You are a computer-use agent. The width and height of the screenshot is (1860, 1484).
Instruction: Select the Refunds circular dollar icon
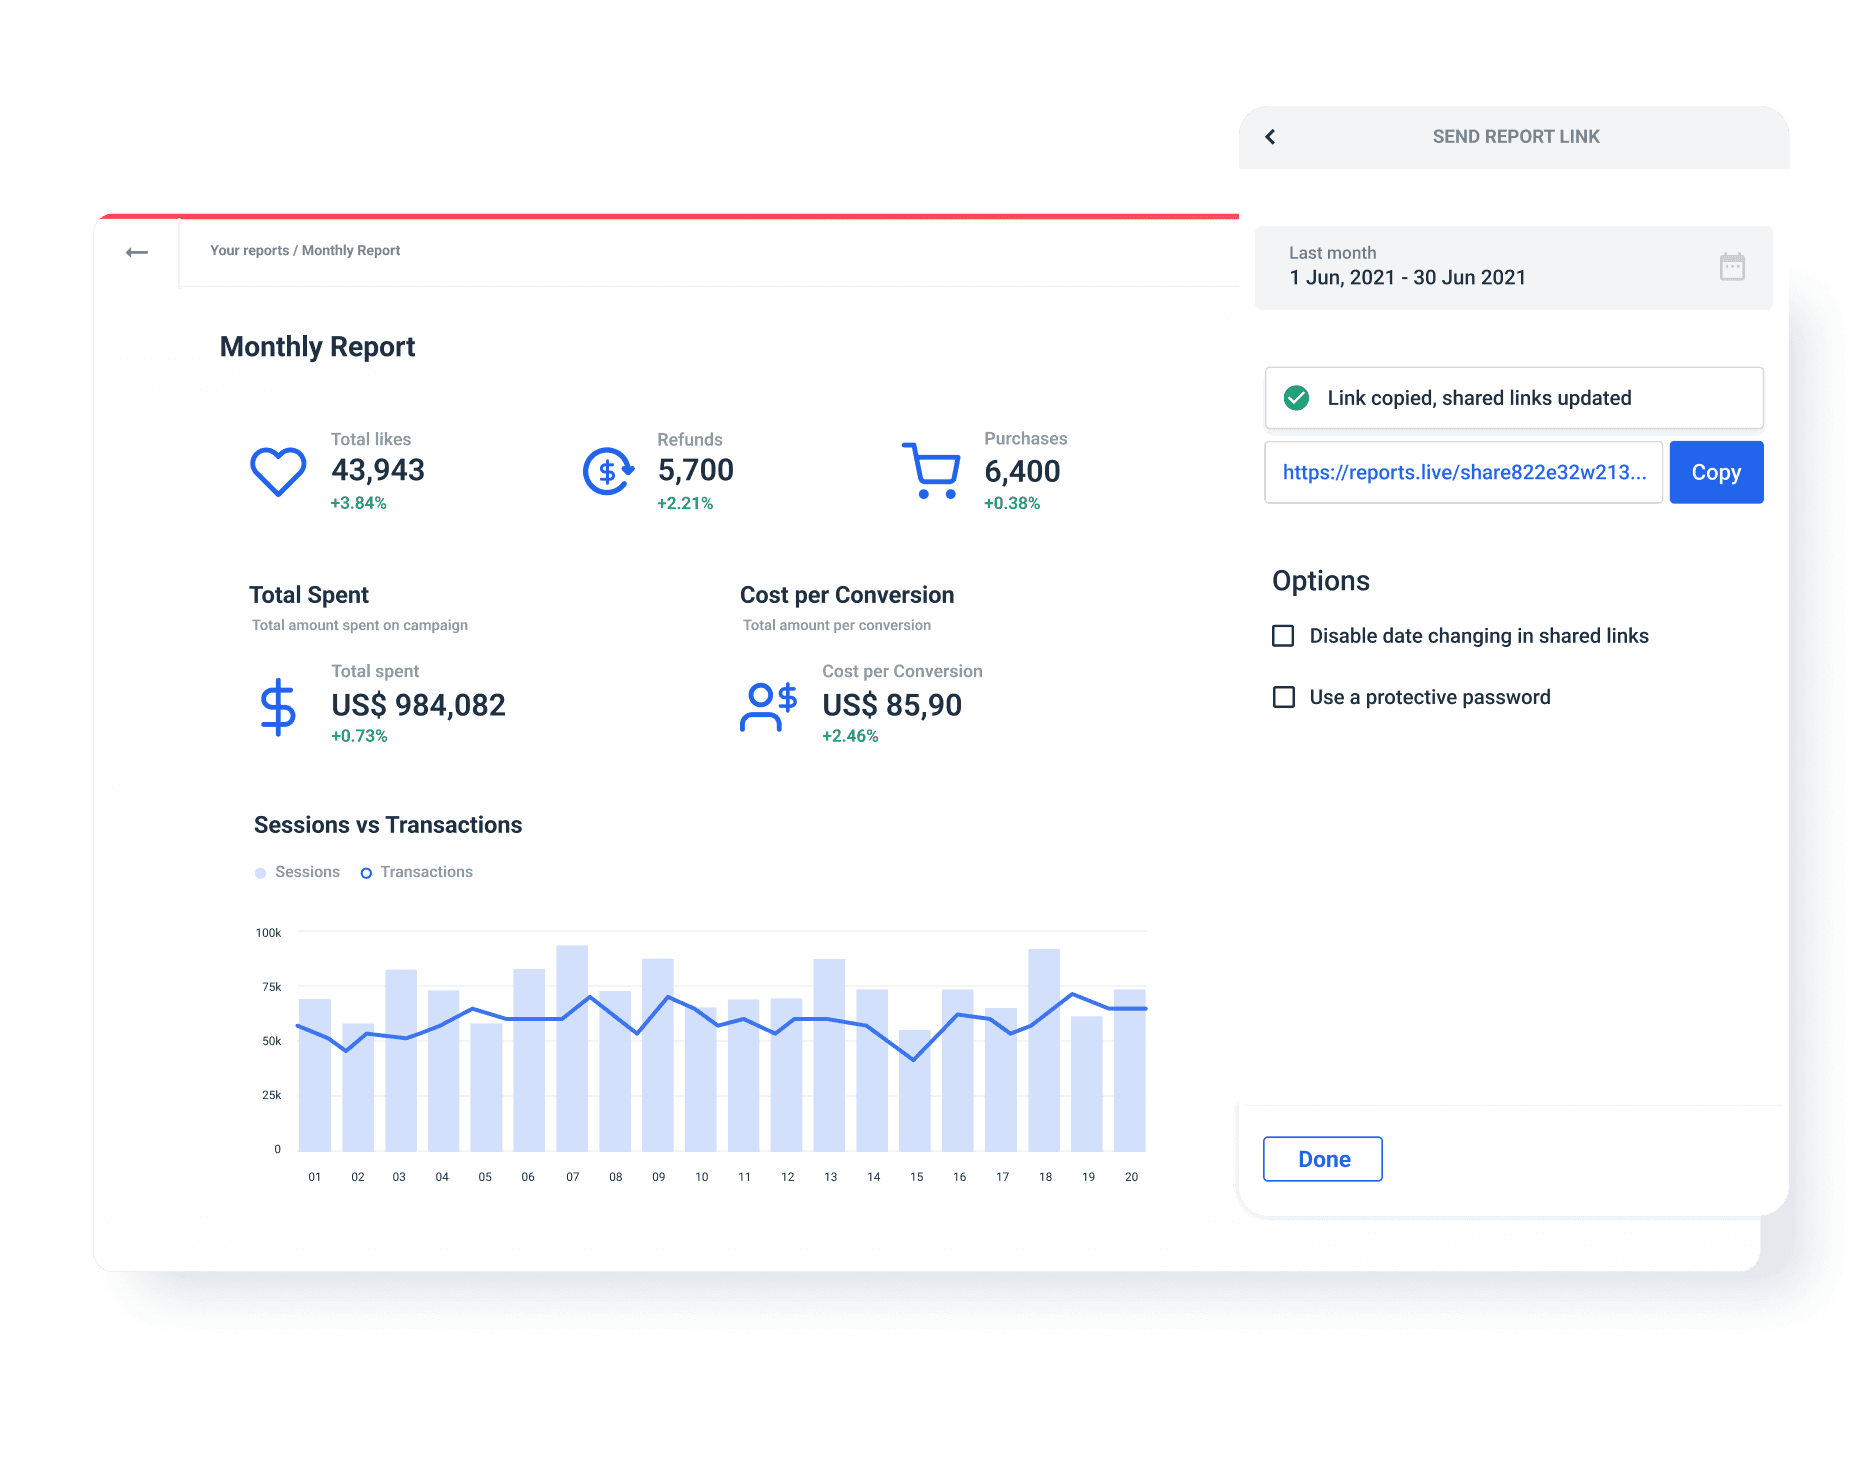[x=606, y=470]
